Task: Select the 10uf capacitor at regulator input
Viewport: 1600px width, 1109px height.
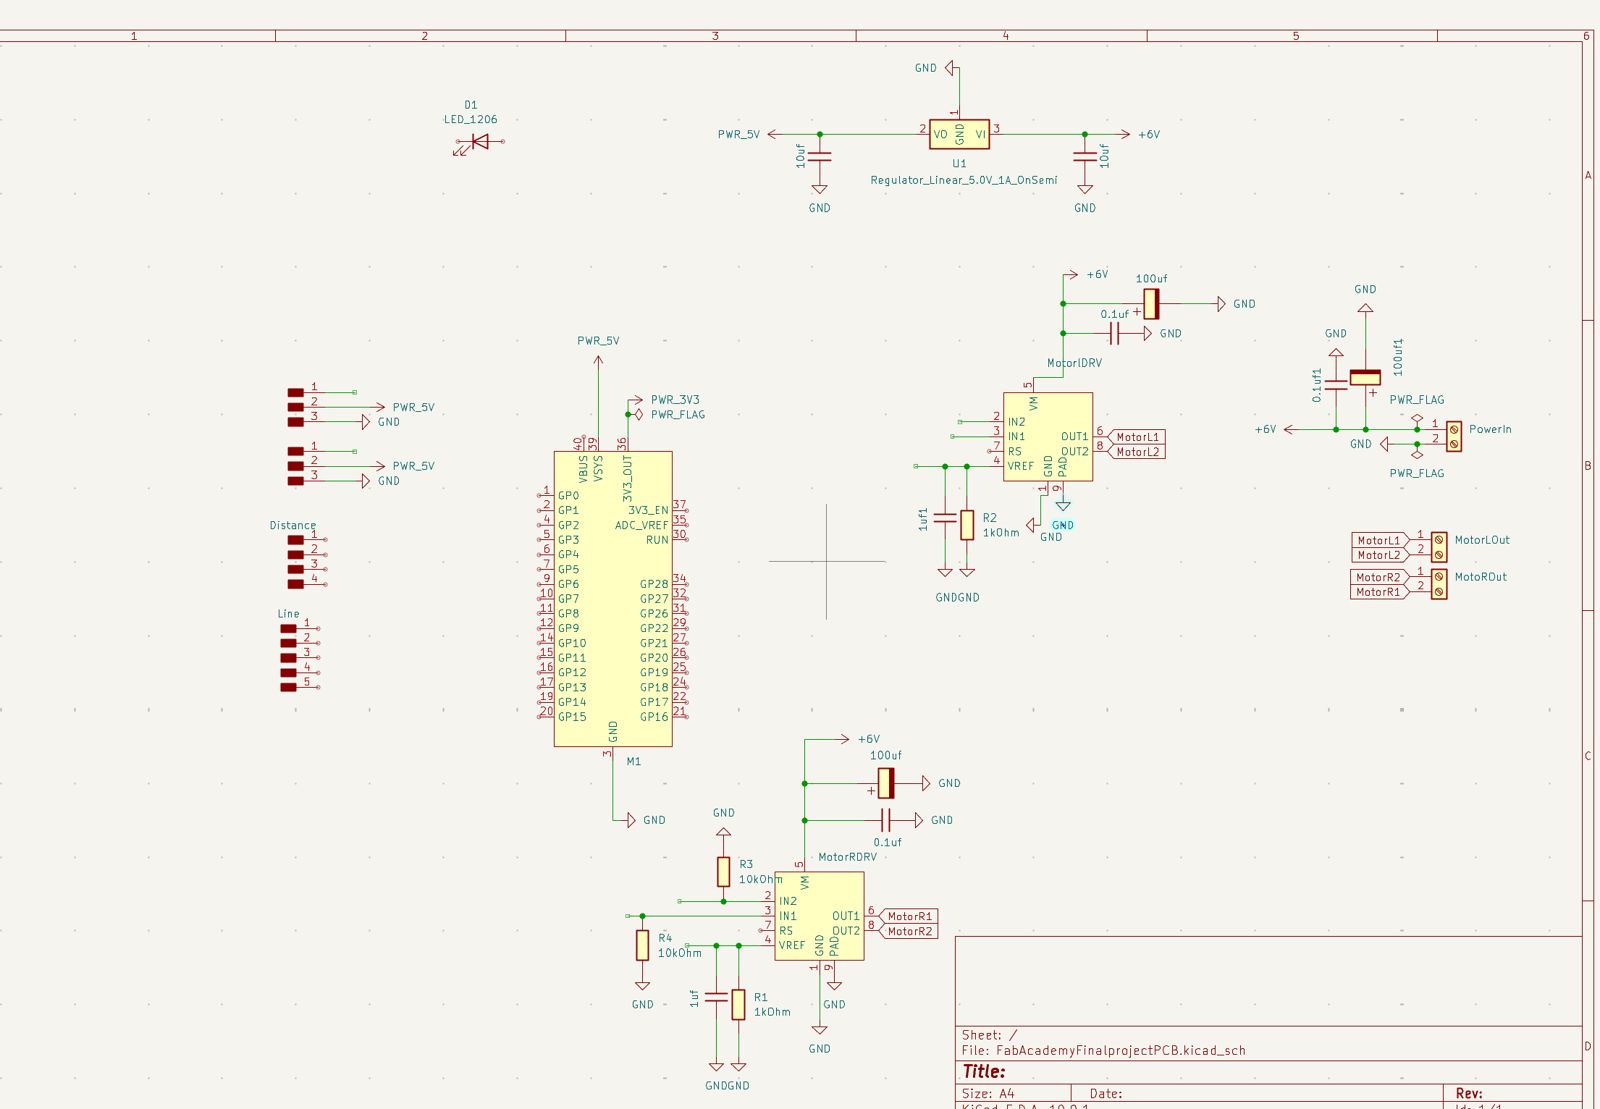Action: click(x=1085, y=156)
